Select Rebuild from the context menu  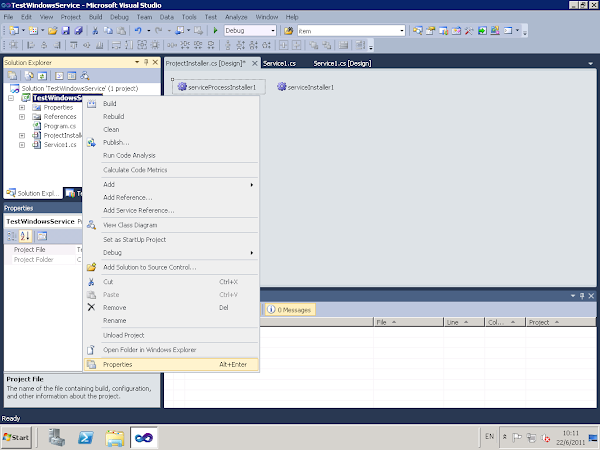pos(171,117)
